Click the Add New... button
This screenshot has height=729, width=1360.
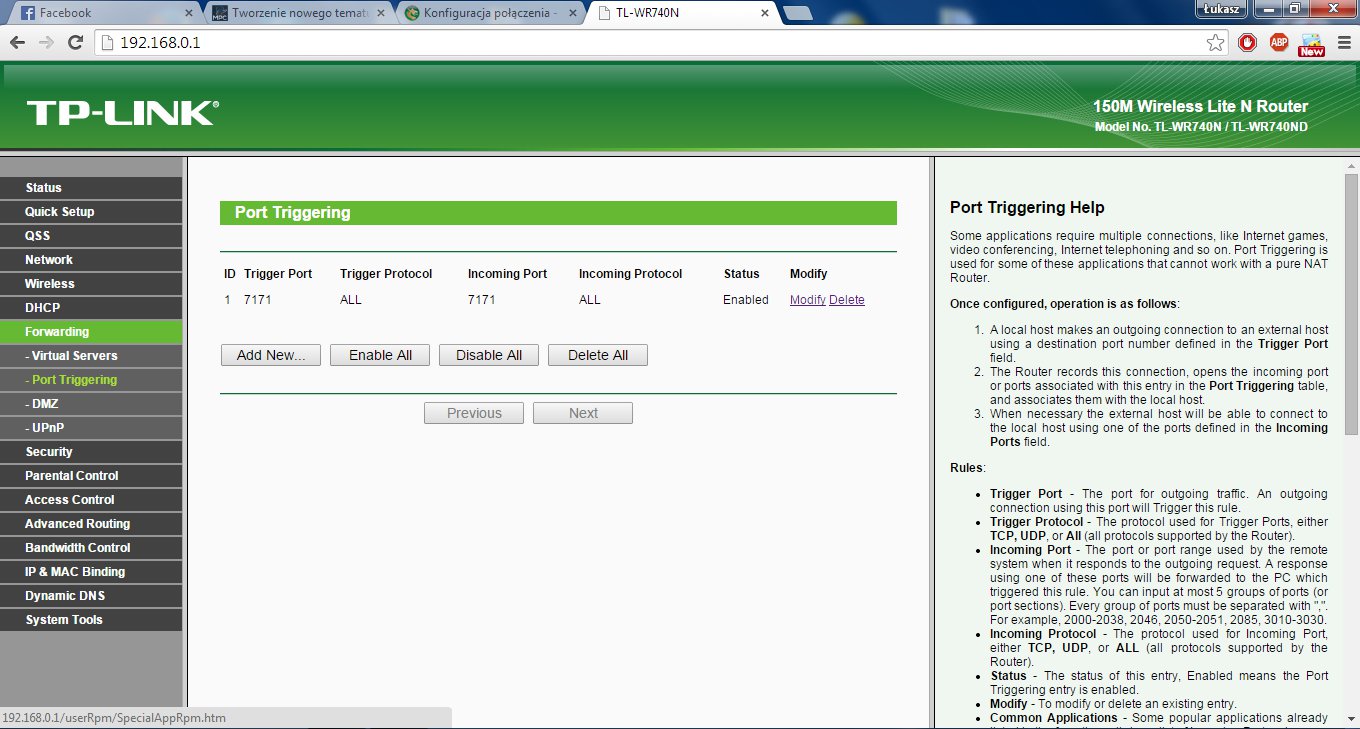pyautogui.click(x=271, y=355)
